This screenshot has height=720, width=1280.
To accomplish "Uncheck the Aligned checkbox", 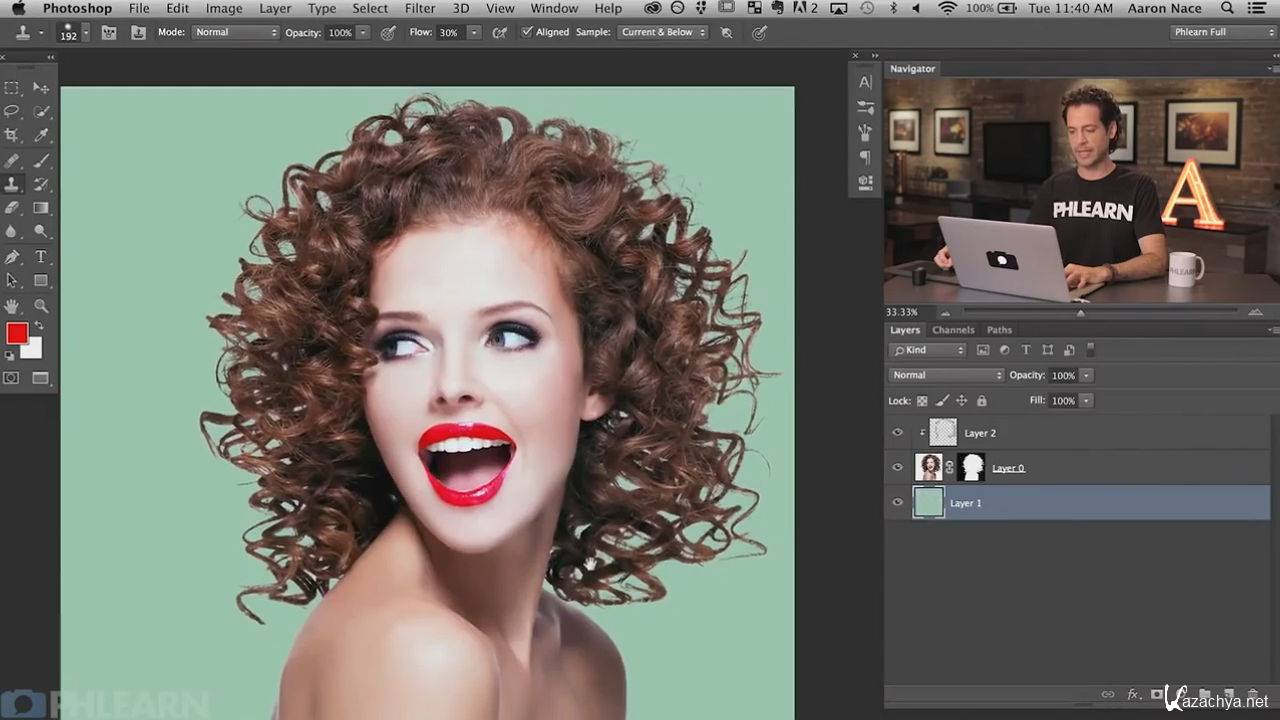I will (x=527, y=32).
